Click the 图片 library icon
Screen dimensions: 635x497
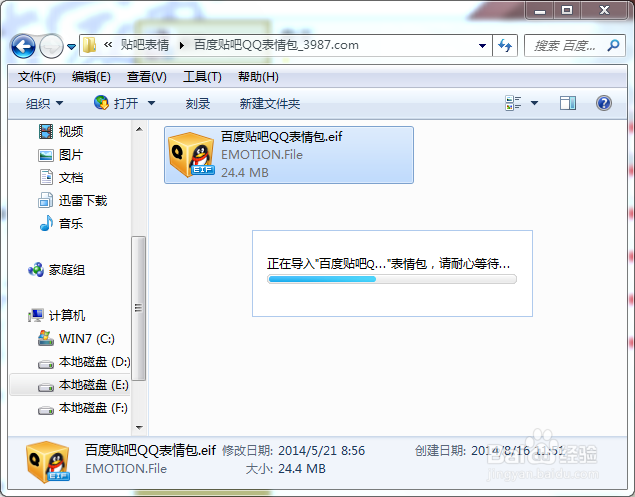pos(46,155)
